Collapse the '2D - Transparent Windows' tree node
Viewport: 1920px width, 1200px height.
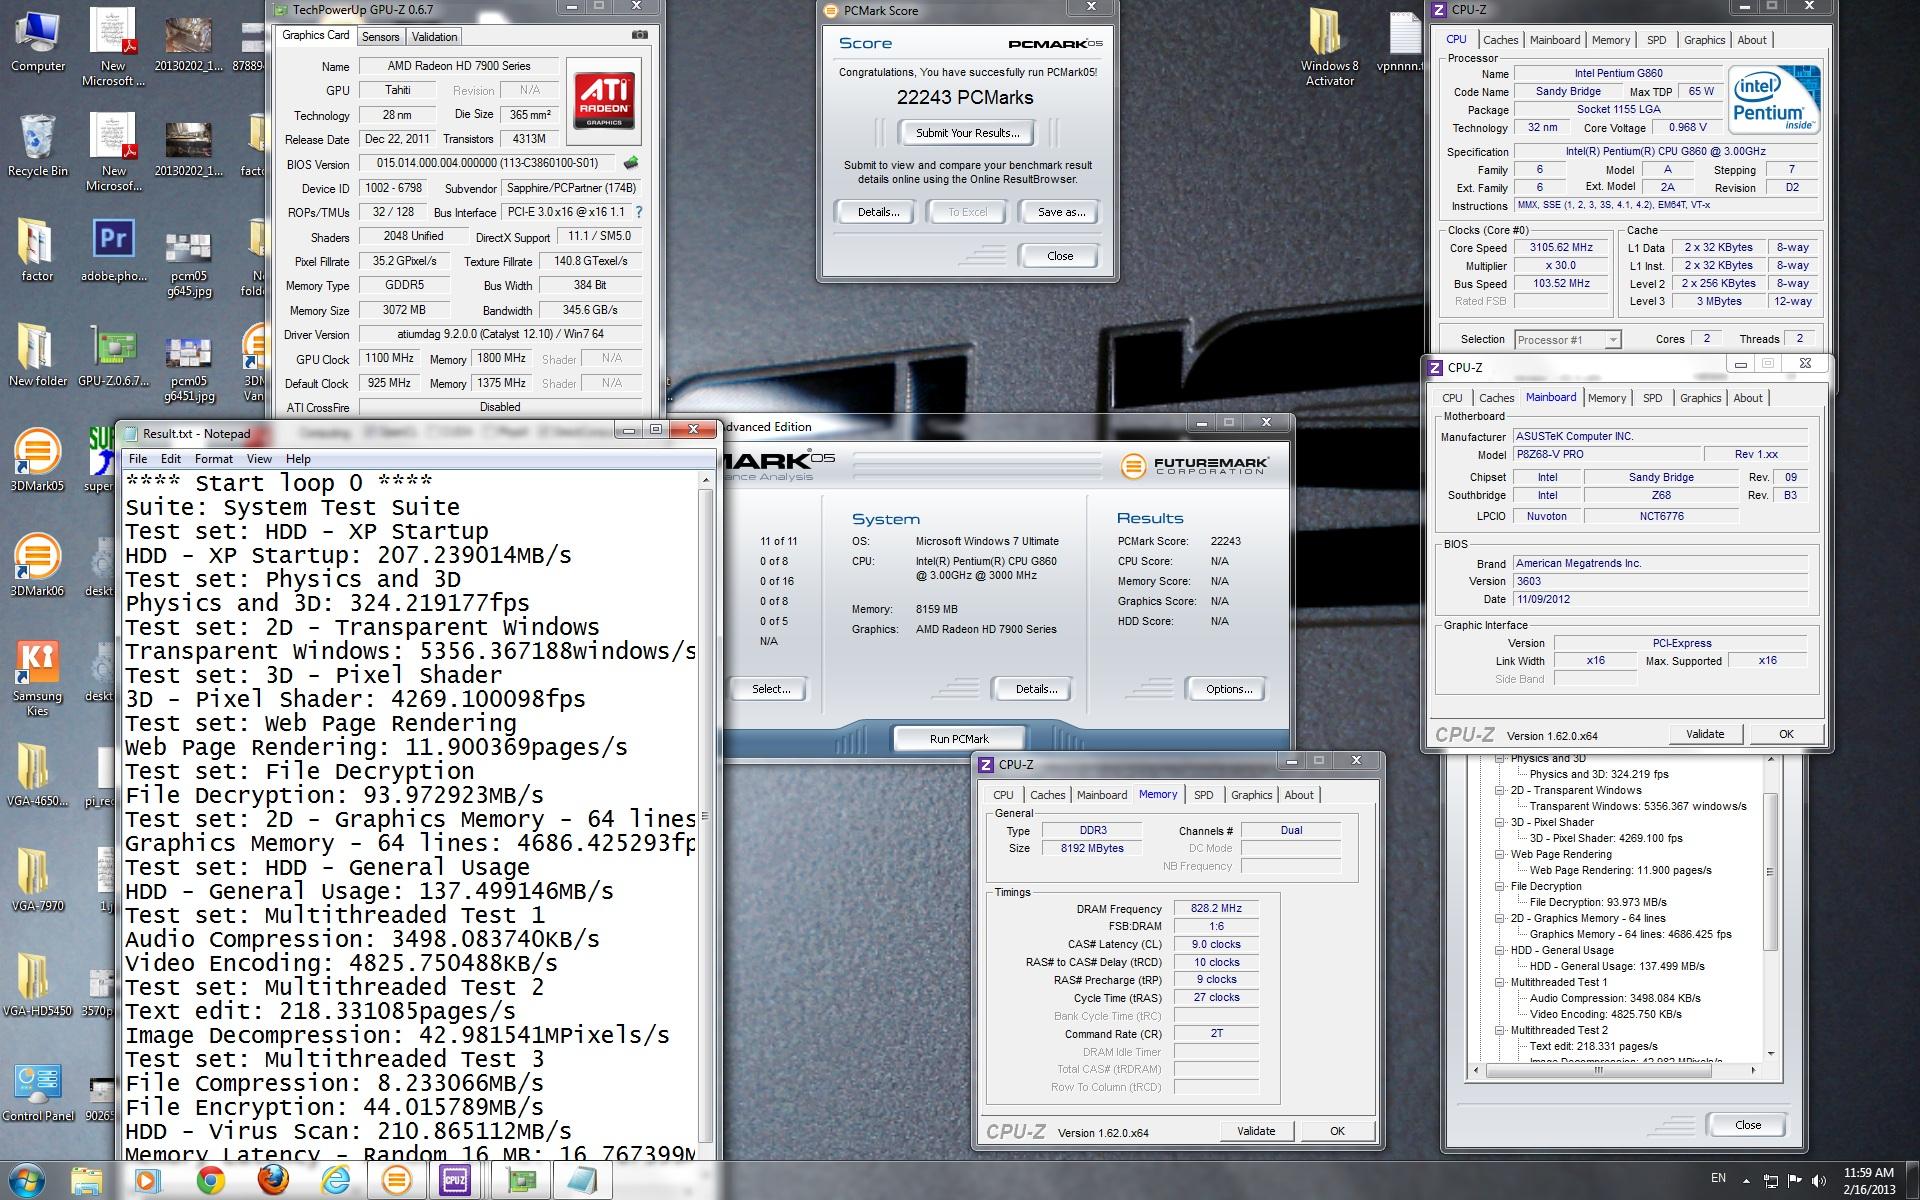[x=1500, y=790]
